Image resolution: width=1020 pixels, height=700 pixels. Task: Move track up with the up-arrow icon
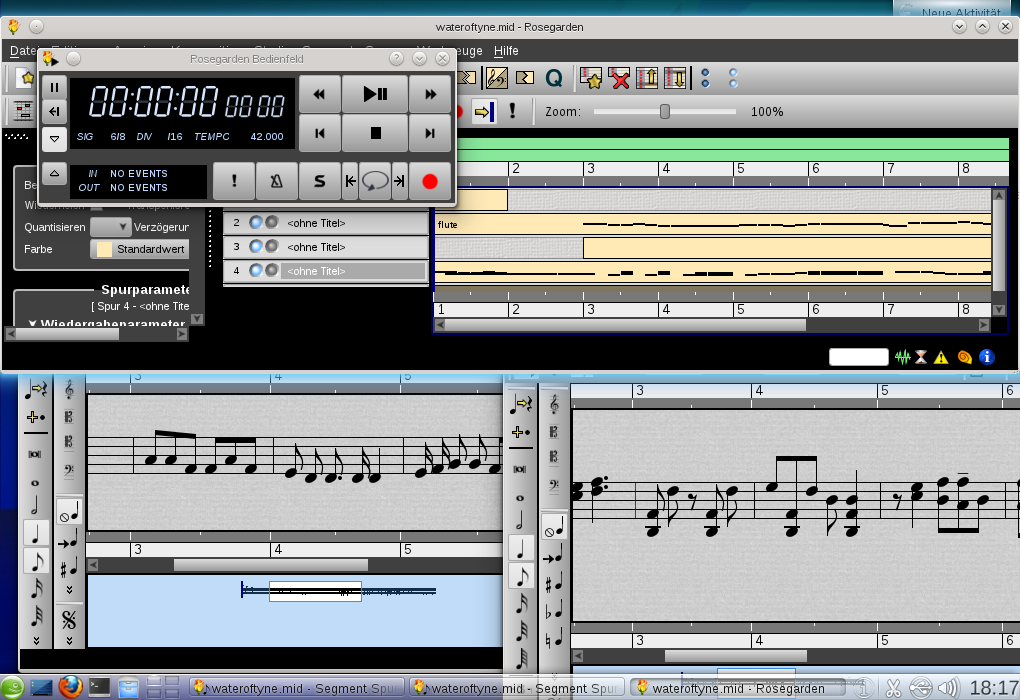click(x=647, y=79)
